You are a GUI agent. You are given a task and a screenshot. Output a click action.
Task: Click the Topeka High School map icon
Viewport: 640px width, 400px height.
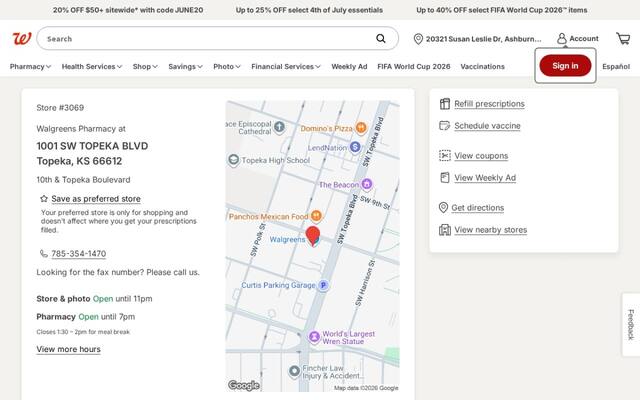tap(233, 160)
